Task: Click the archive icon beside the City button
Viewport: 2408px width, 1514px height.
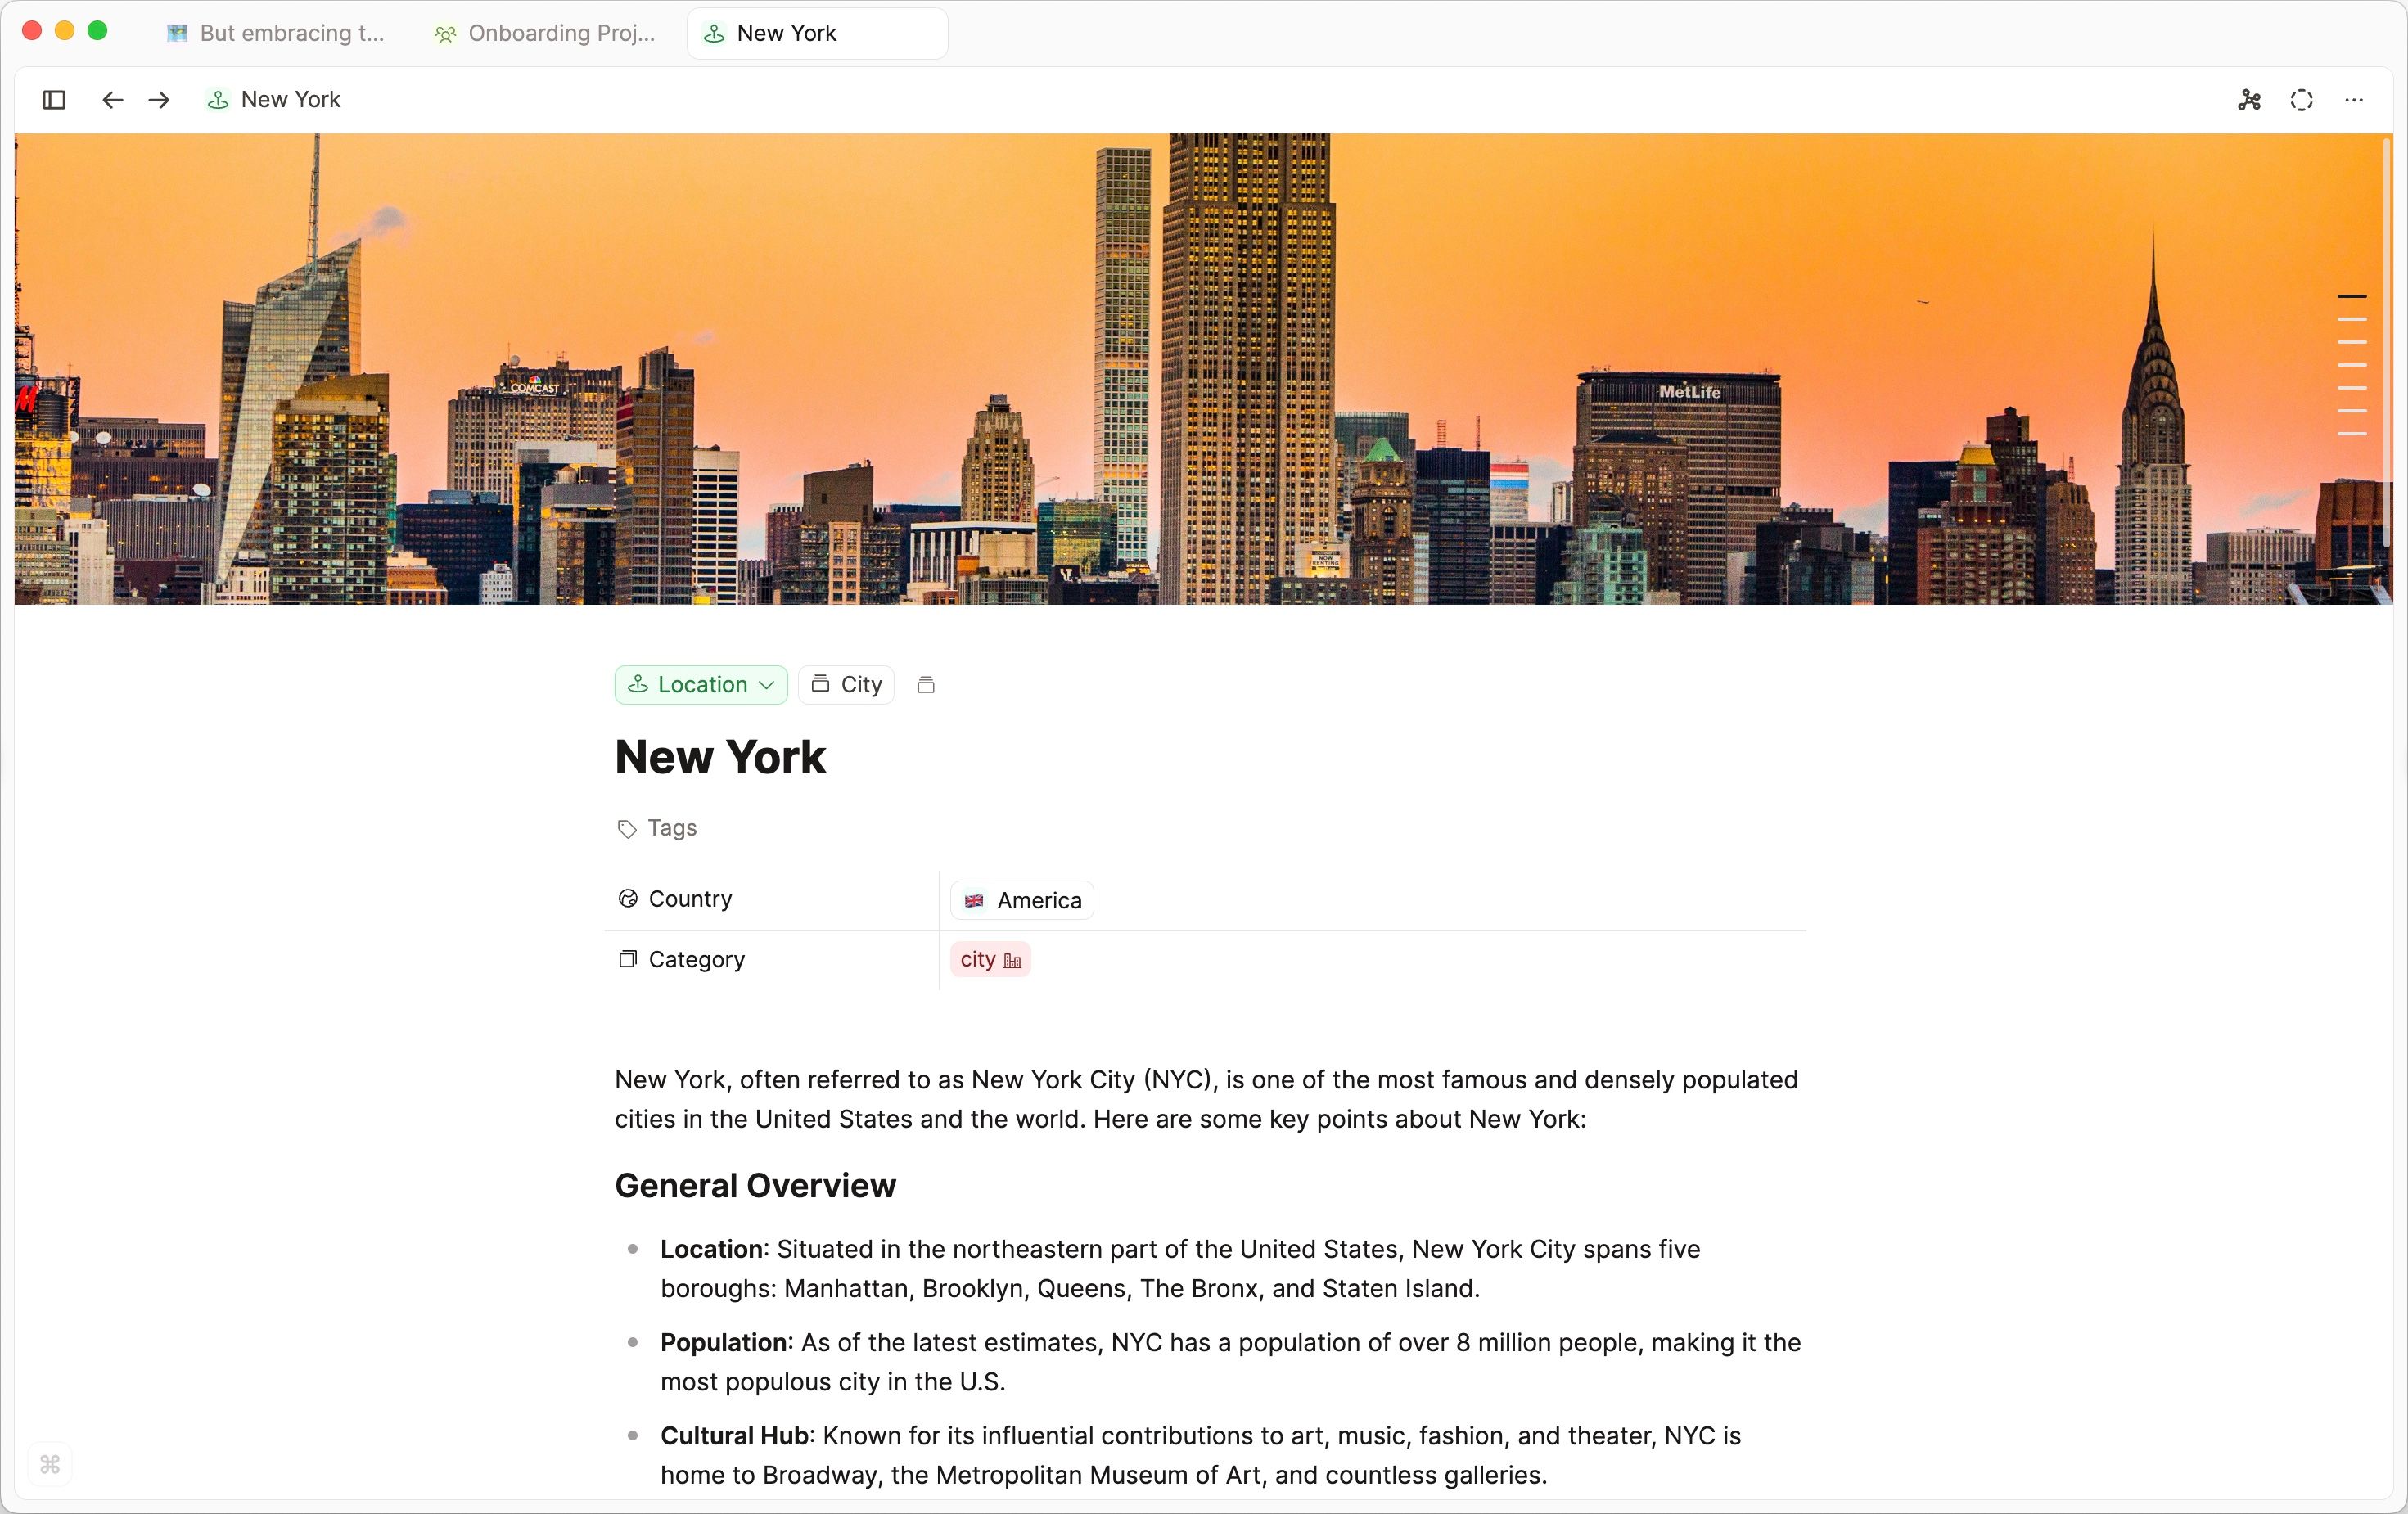Action: tap(925, 685)
